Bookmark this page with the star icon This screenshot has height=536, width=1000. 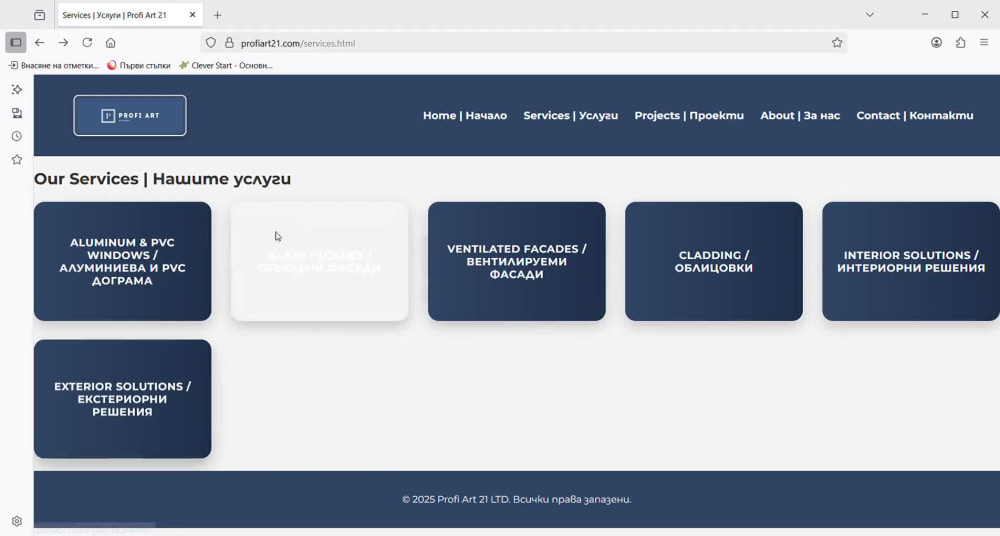[837, 43]
